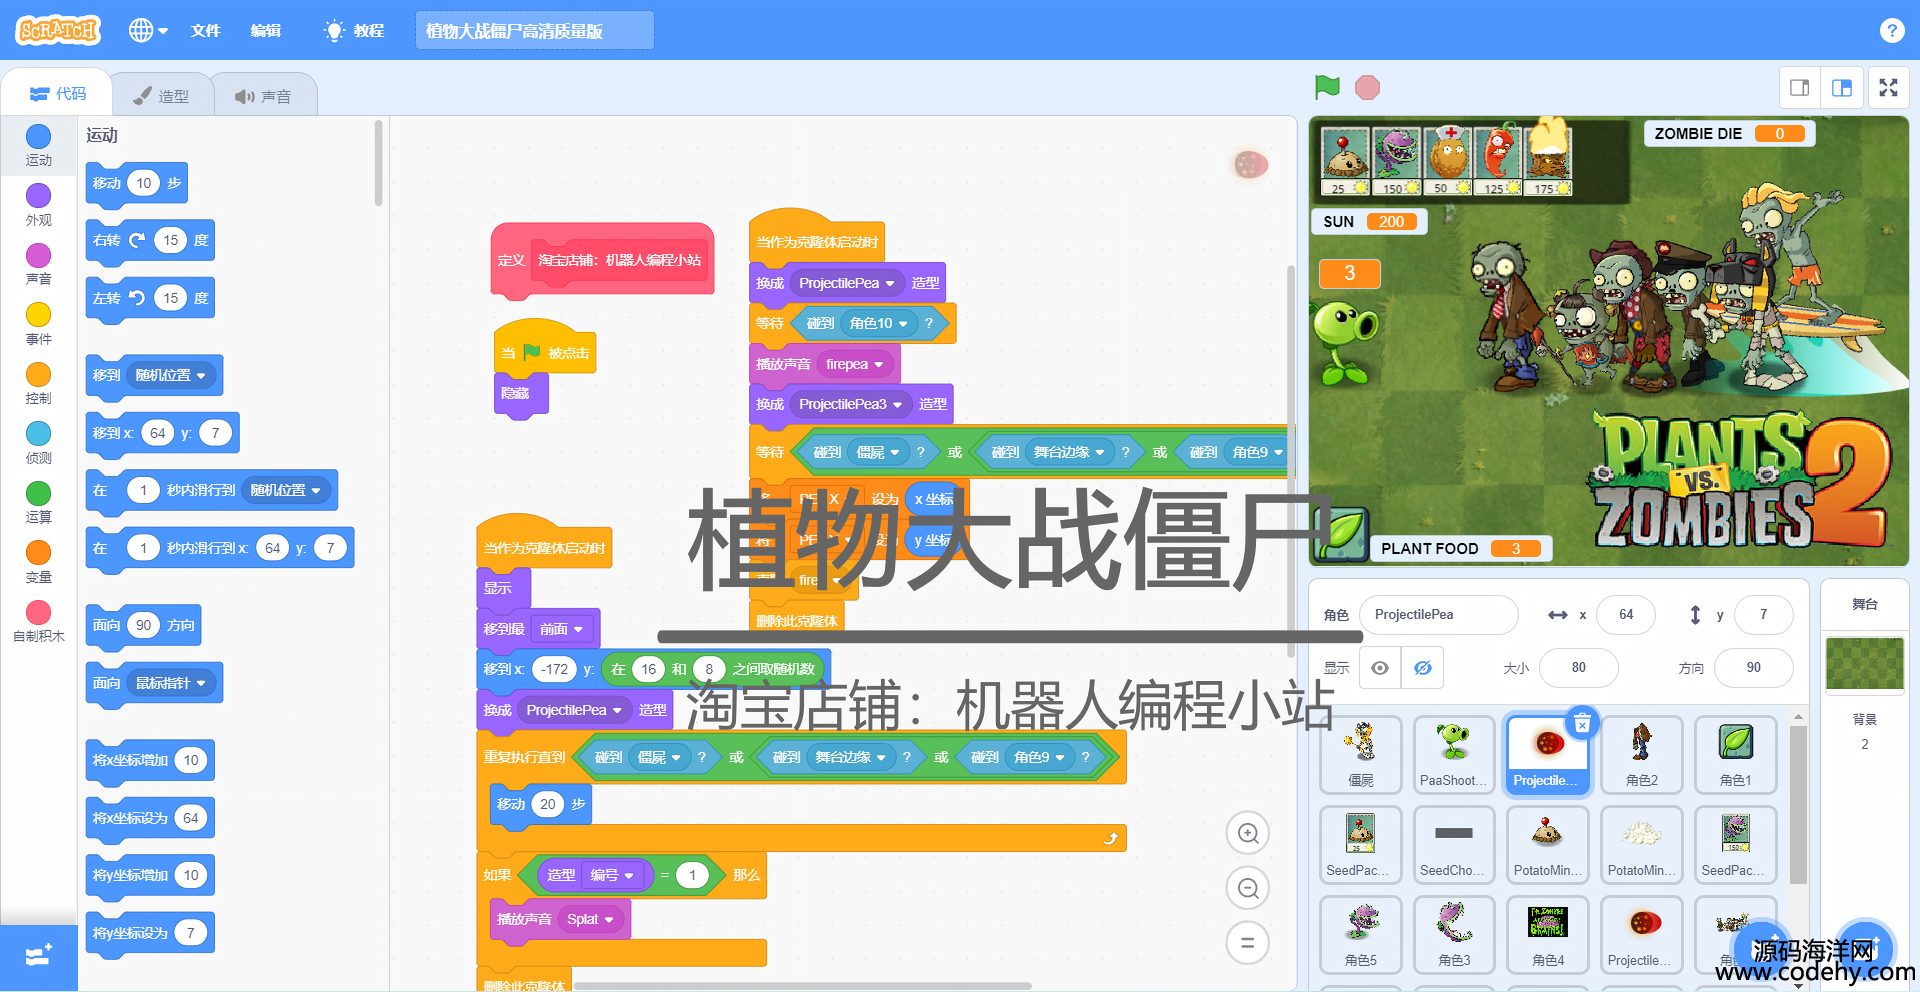Click the add extension button
1920x992 pixels.
pyautogui.click(x=38, y=957)
